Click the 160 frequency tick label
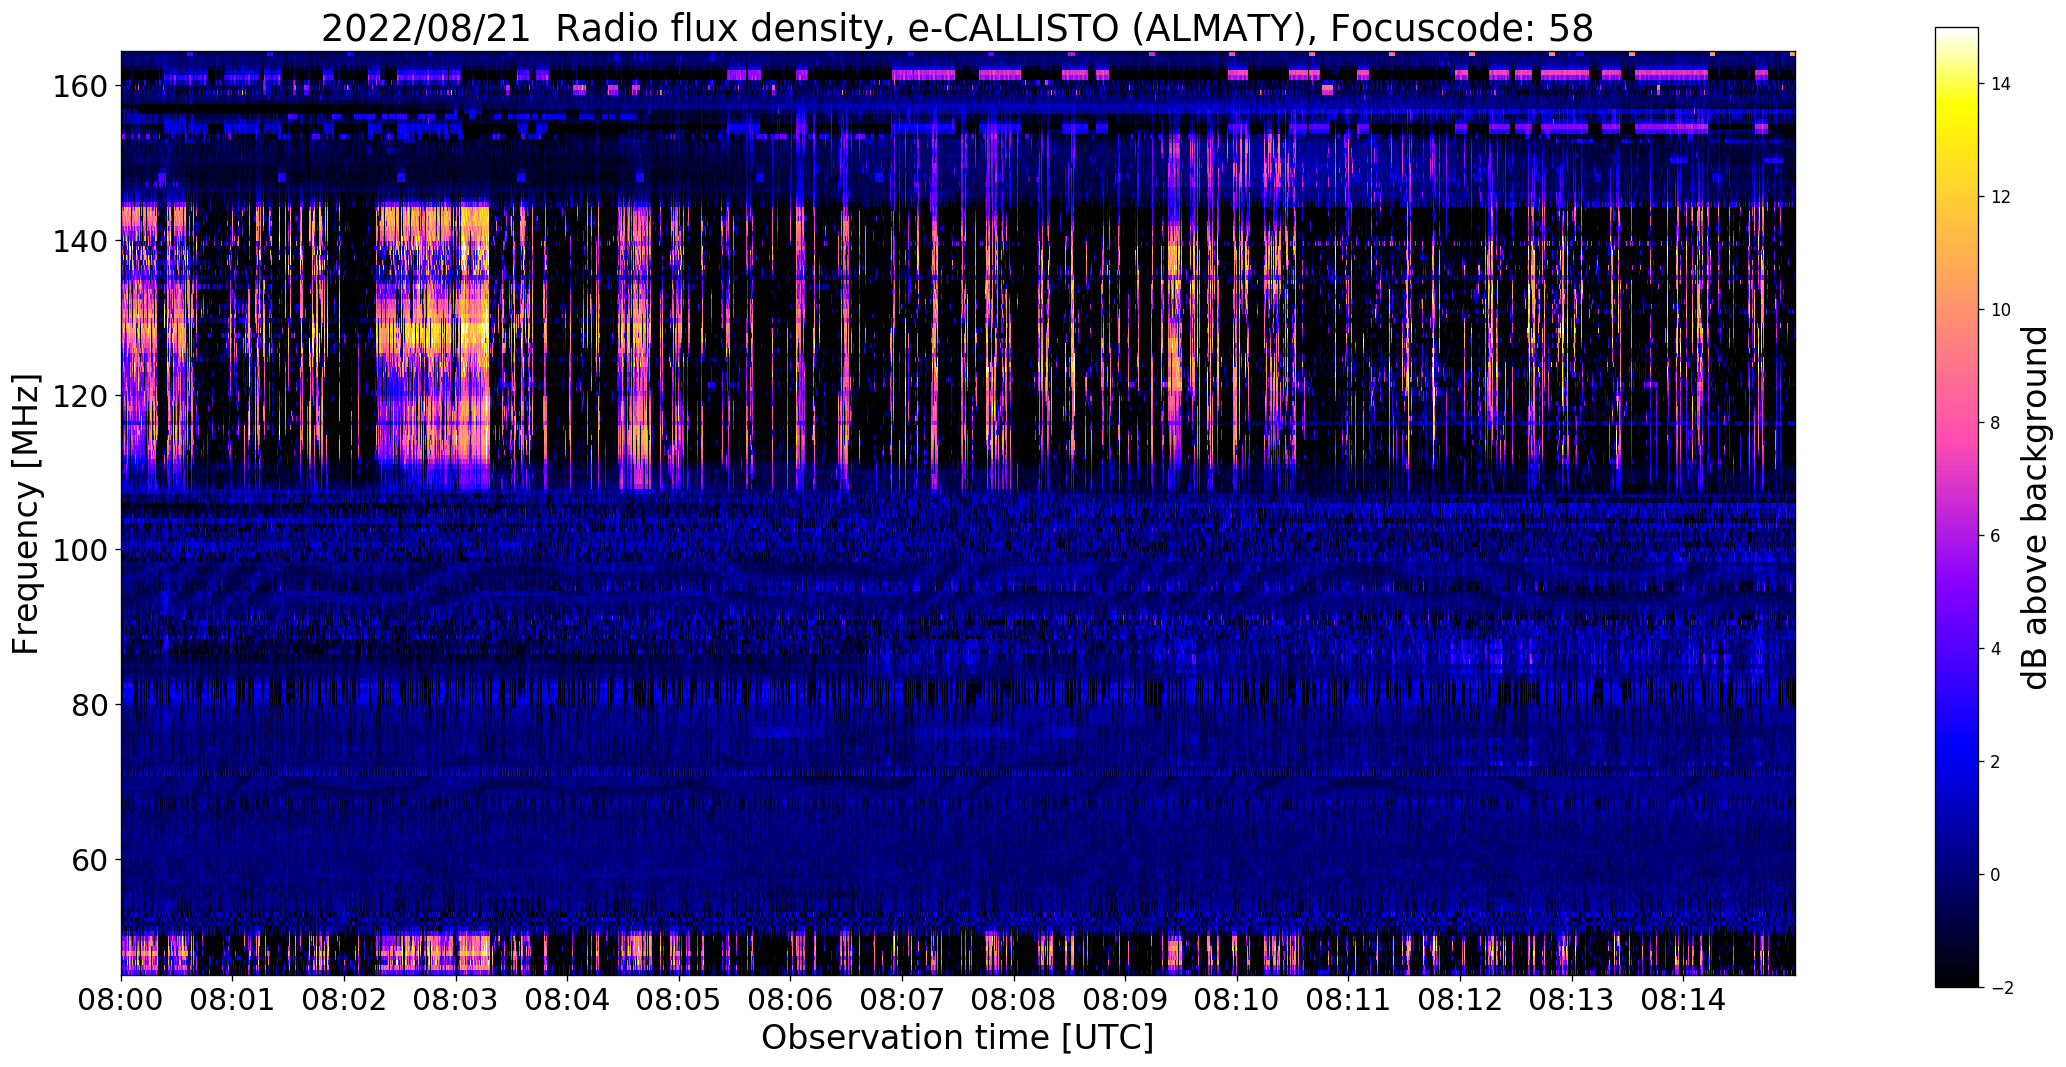Image resolution: width=2066 pixels, height=1067 pixels. (x=79, y=86)
